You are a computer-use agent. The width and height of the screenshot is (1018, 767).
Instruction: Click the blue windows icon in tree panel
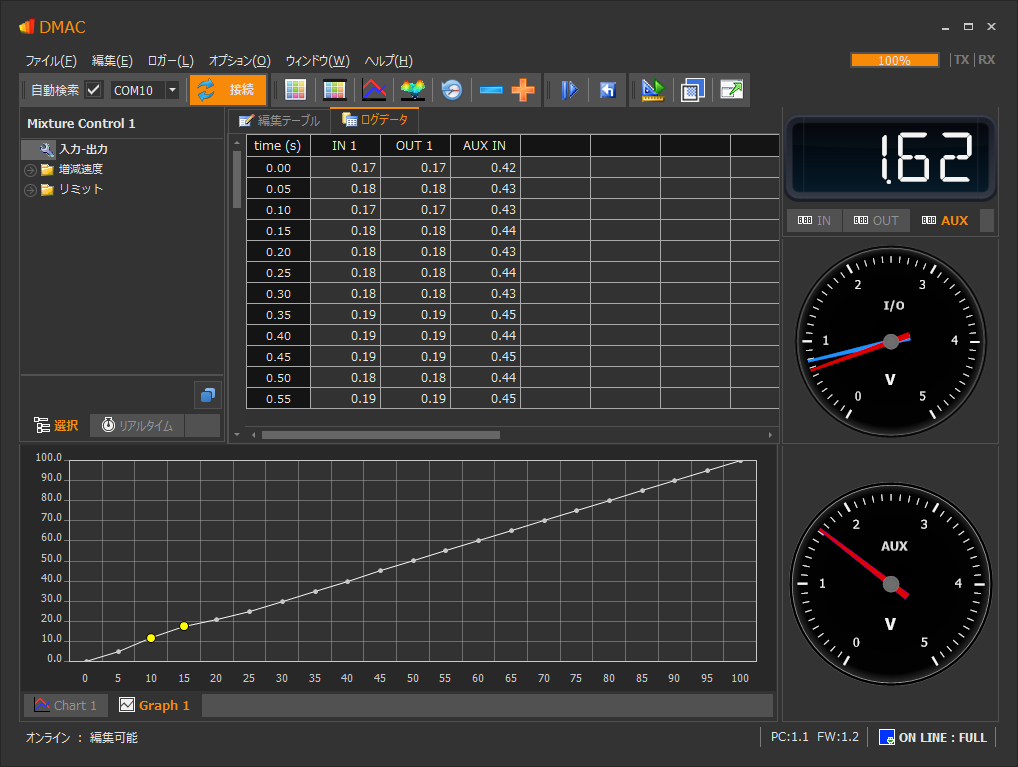coord(208,395)
